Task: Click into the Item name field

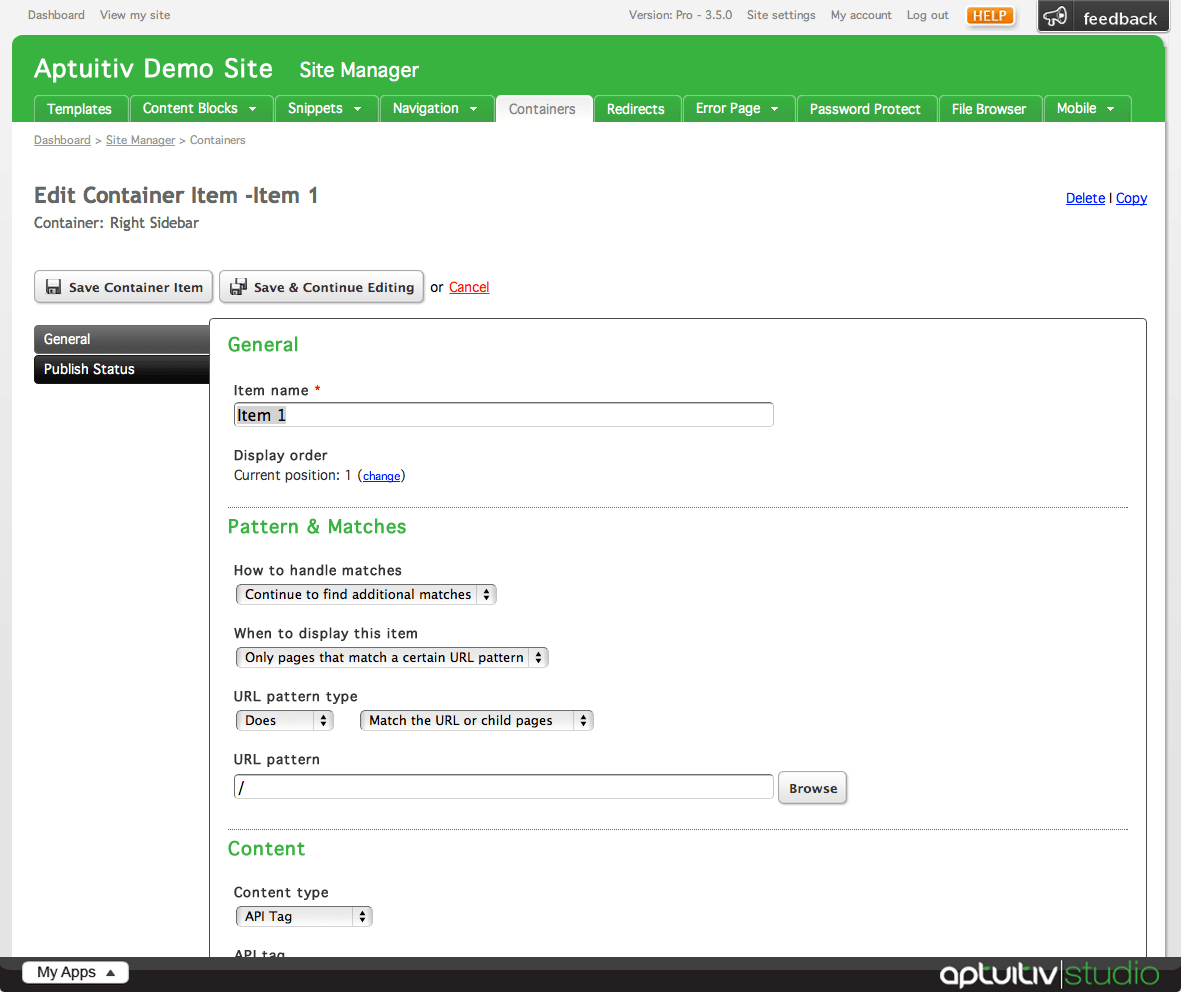Action: (503, 415)
